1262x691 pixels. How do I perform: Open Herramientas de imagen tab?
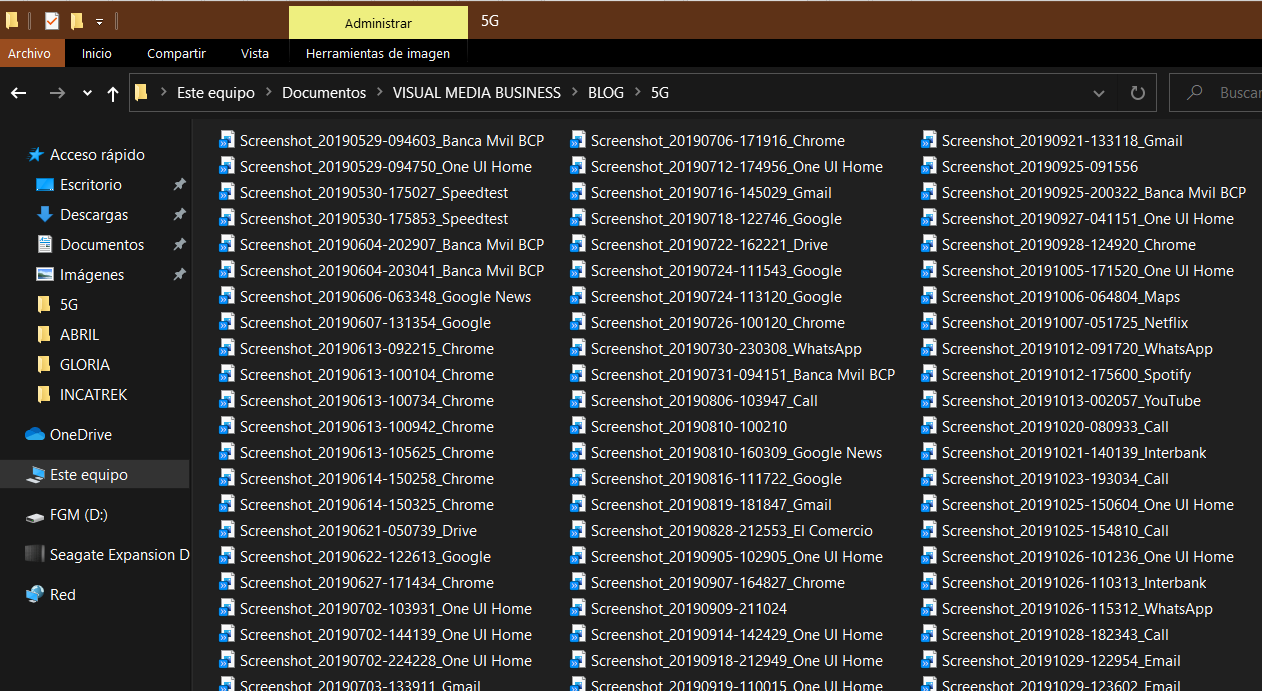tap(377, 54)
